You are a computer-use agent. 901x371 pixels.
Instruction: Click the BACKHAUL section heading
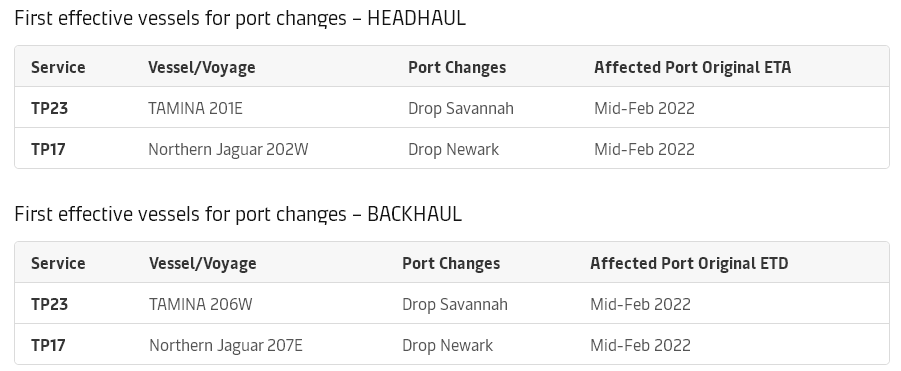[238, 214]
